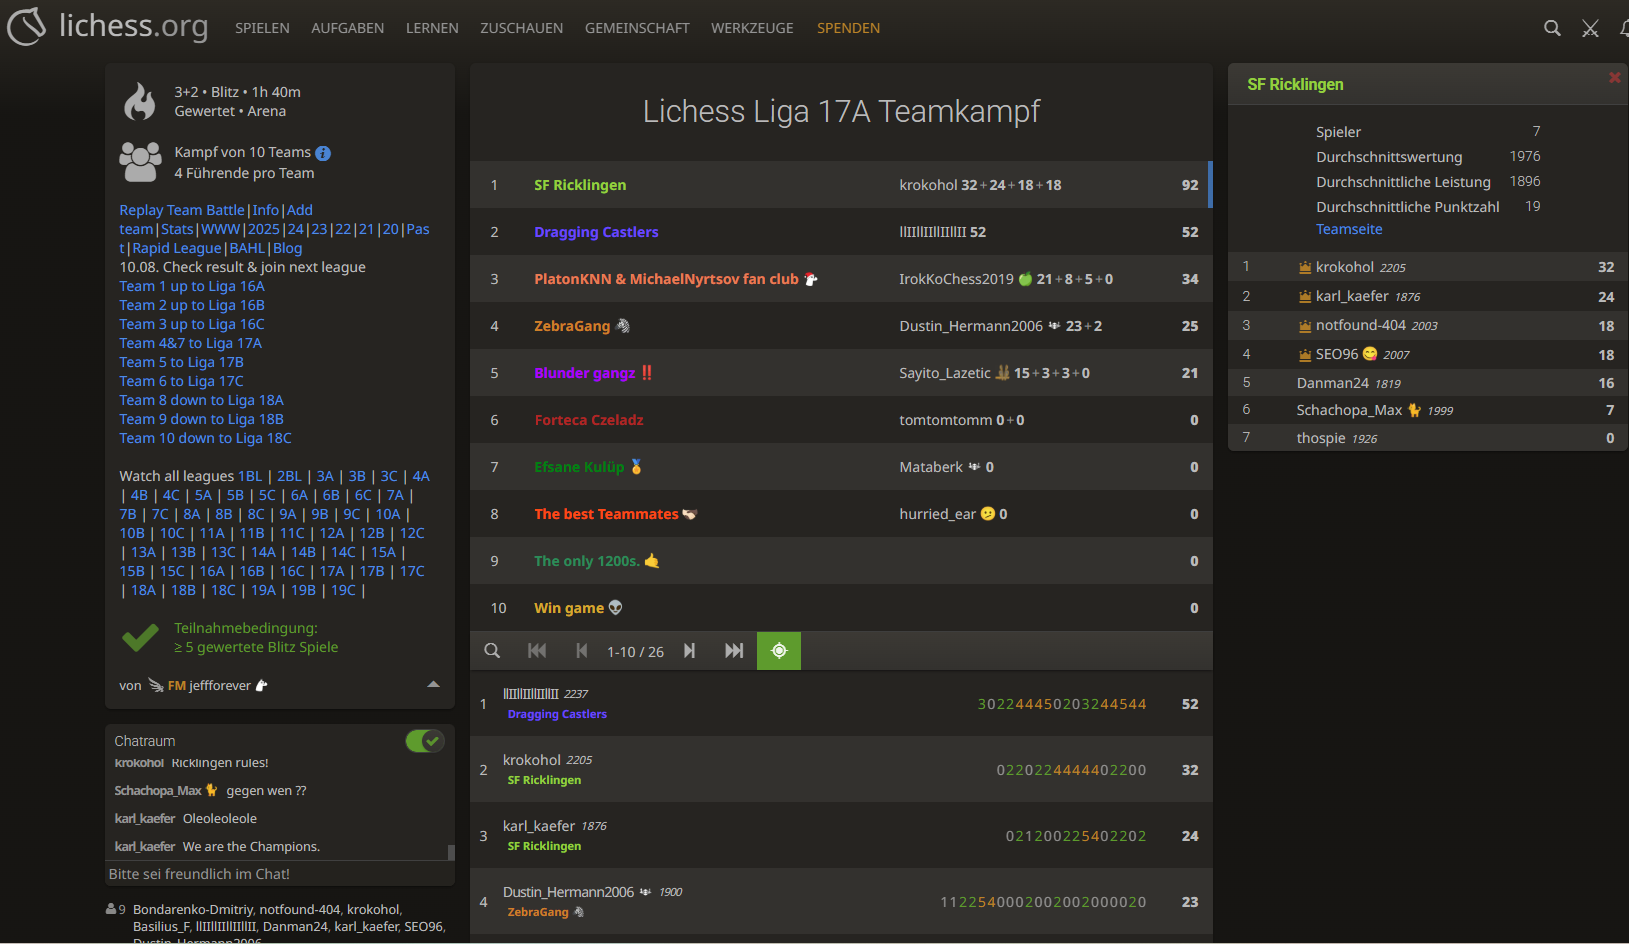Select The only 1200s. team row
The image size is (1629, 944).
841,561
